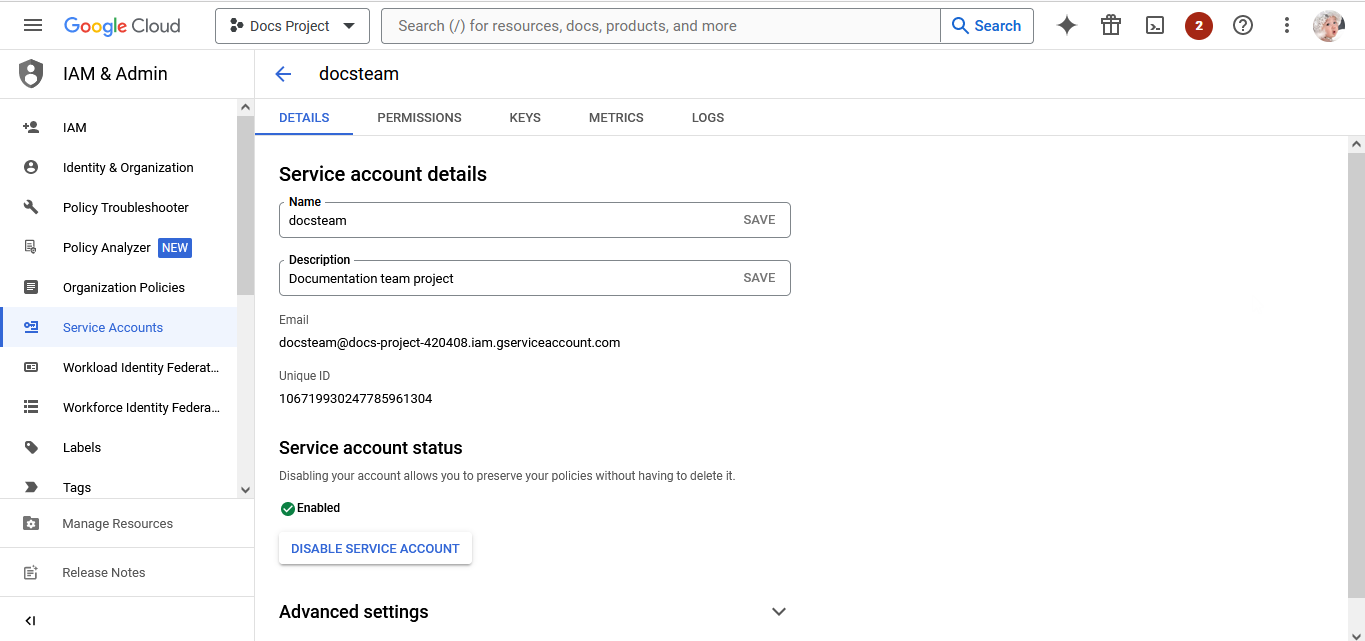
Task: Open the Gemini AI sparkle icon
Action: coord(1067,26)
